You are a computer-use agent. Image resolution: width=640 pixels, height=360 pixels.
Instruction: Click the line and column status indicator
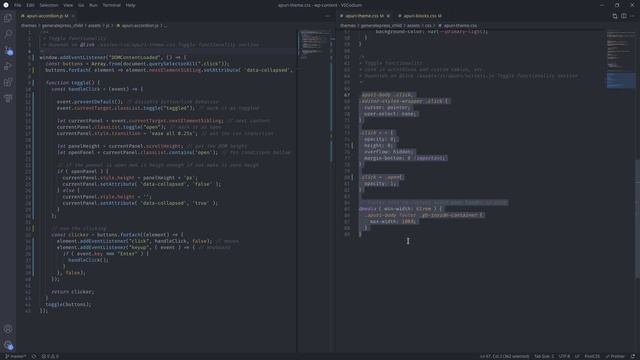(x=504, y=356)
